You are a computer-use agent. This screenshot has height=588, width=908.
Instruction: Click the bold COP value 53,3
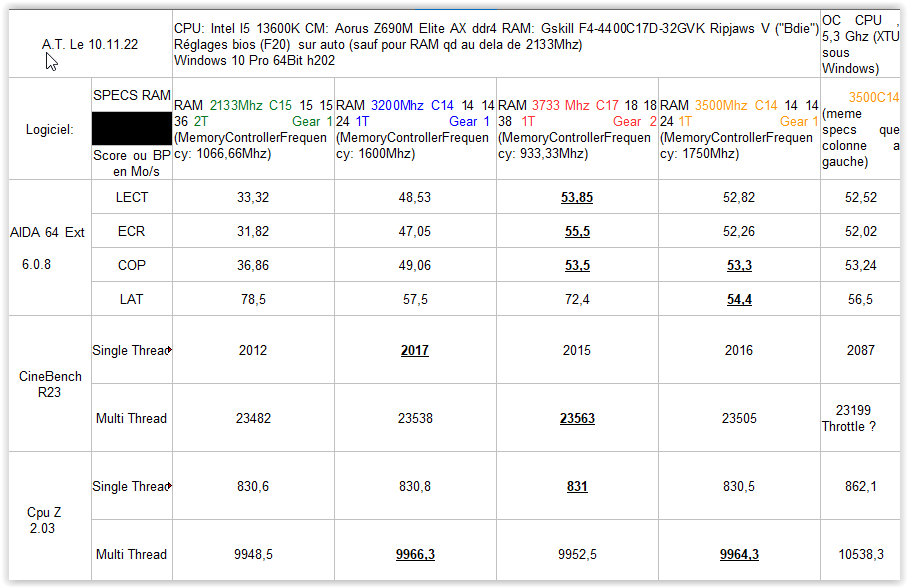pos(739,265)
